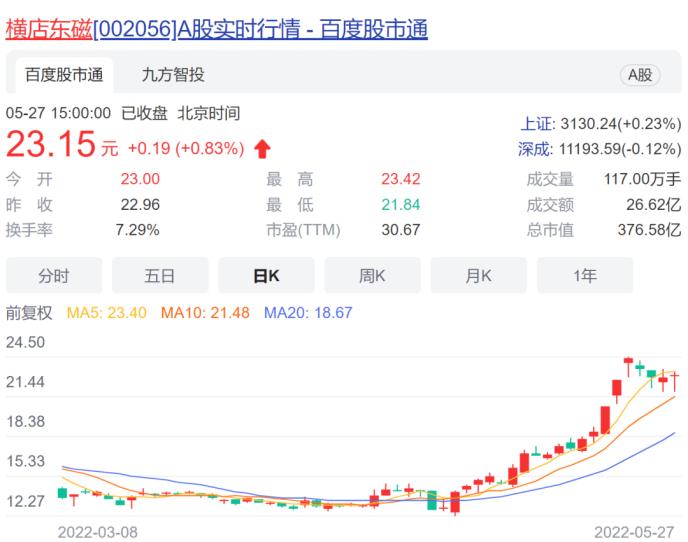Viewport: 688px width, 542px height.
Task: Click the 市盈(TTM) value 30.67
Action: 401,230
